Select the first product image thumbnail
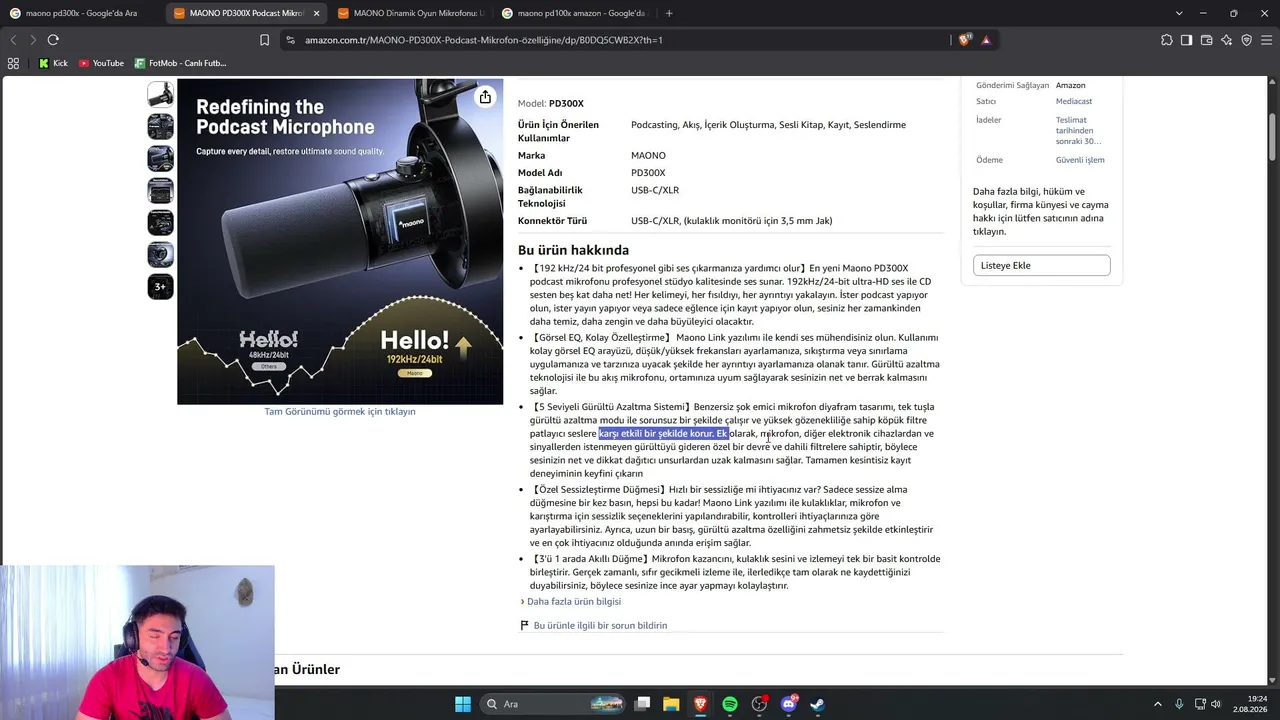1280x720 pixels. [160, 94]
